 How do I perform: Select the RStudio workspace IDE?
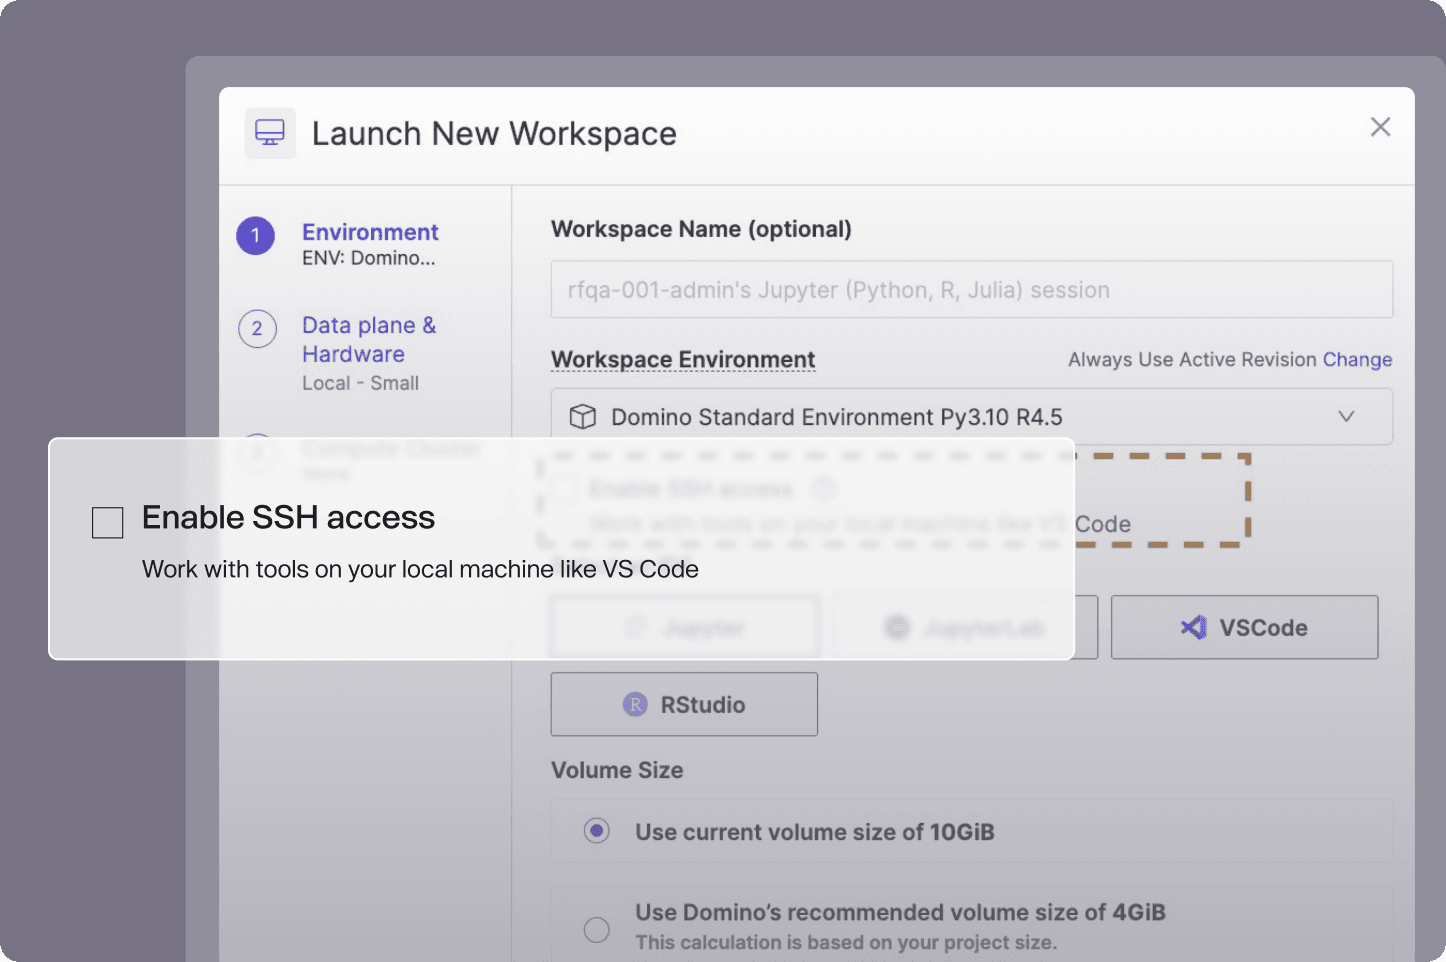pos(684,704)
